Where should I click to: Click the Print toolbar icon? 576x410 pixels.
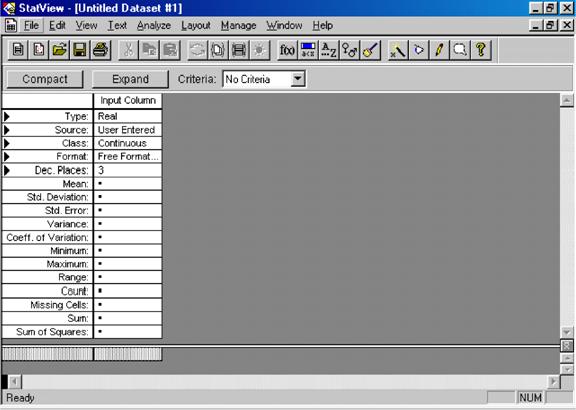101,50
